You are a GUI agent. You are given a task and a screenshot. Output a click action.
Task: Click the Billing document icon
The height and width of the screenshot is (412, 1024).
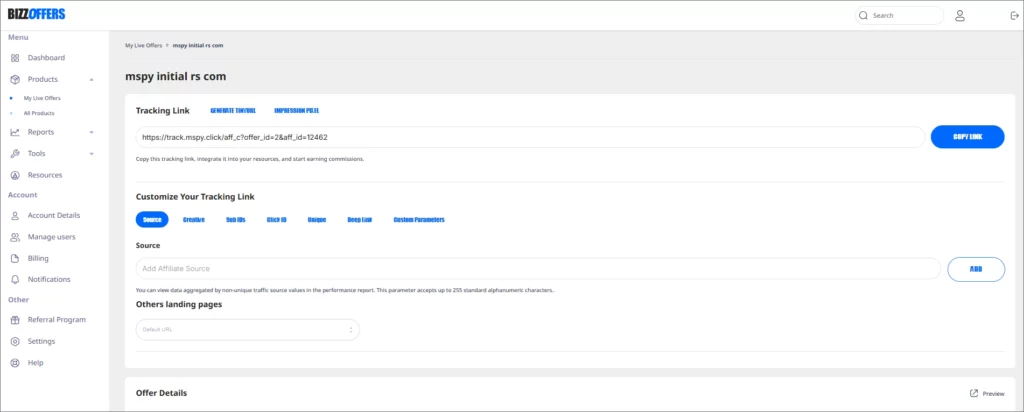coord(15,259)
